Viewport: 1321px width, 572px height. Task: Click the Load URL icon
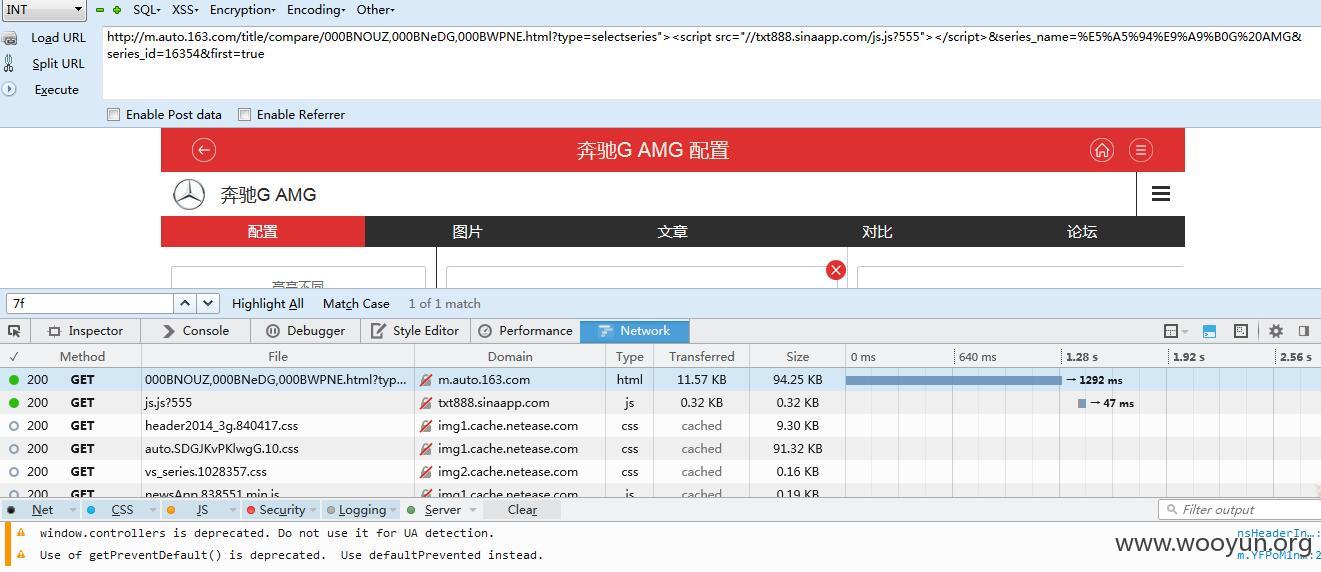10,38
